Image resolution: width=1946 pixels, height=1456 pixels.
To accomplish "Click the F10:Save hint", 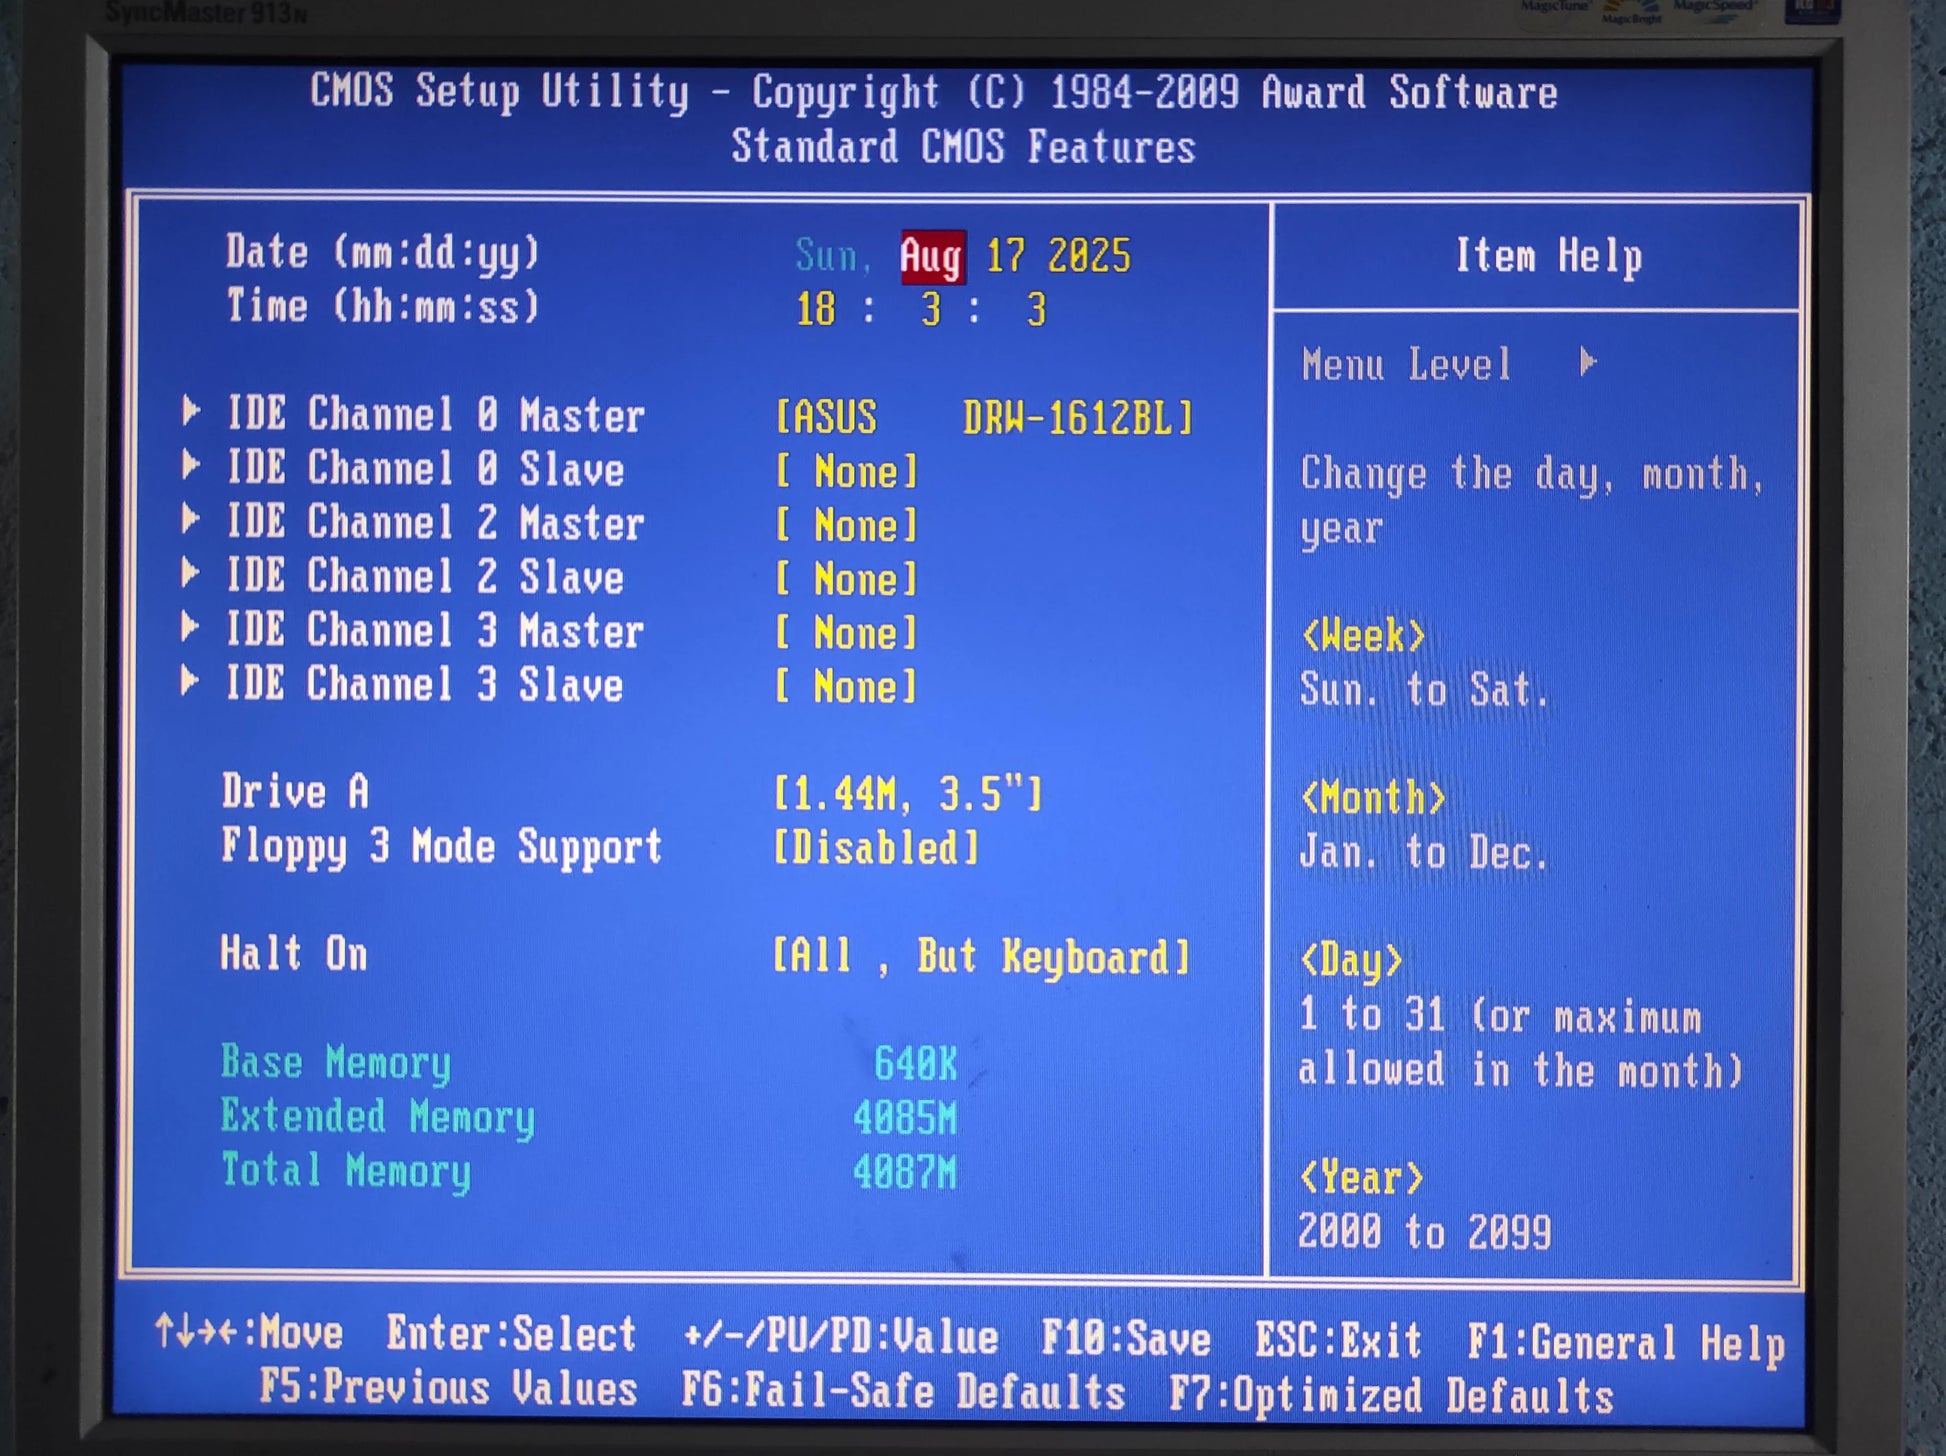I will click(1126, 1338).
